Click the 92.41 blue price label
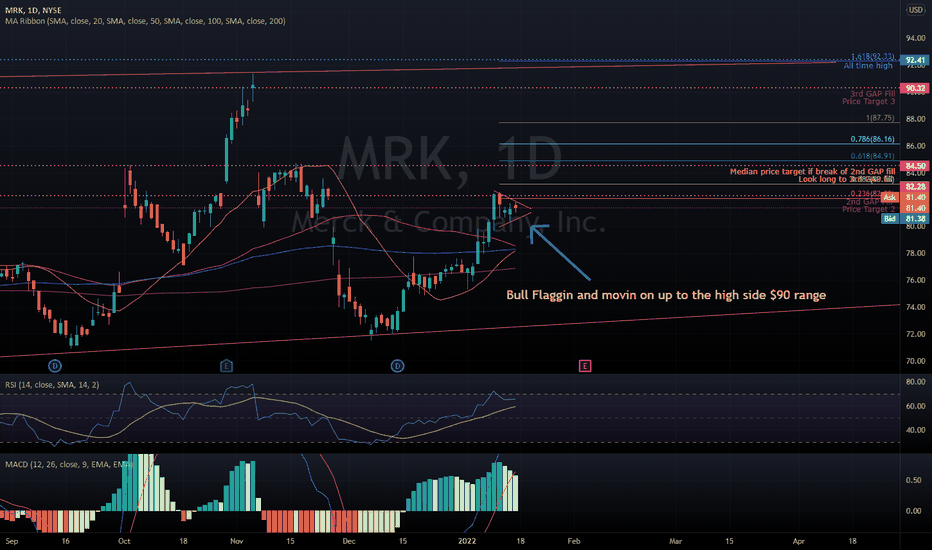This screenshot has height=550, width=932. pos(915,60)
